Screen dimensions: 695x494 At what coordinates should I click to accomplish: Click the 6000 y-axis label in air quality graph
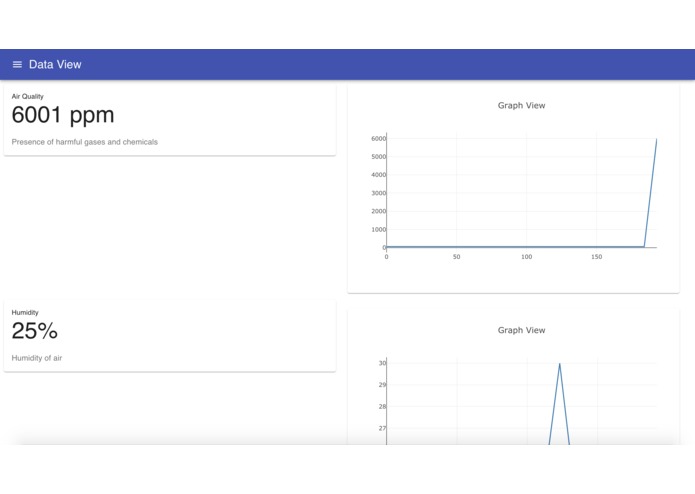(379, 139)
